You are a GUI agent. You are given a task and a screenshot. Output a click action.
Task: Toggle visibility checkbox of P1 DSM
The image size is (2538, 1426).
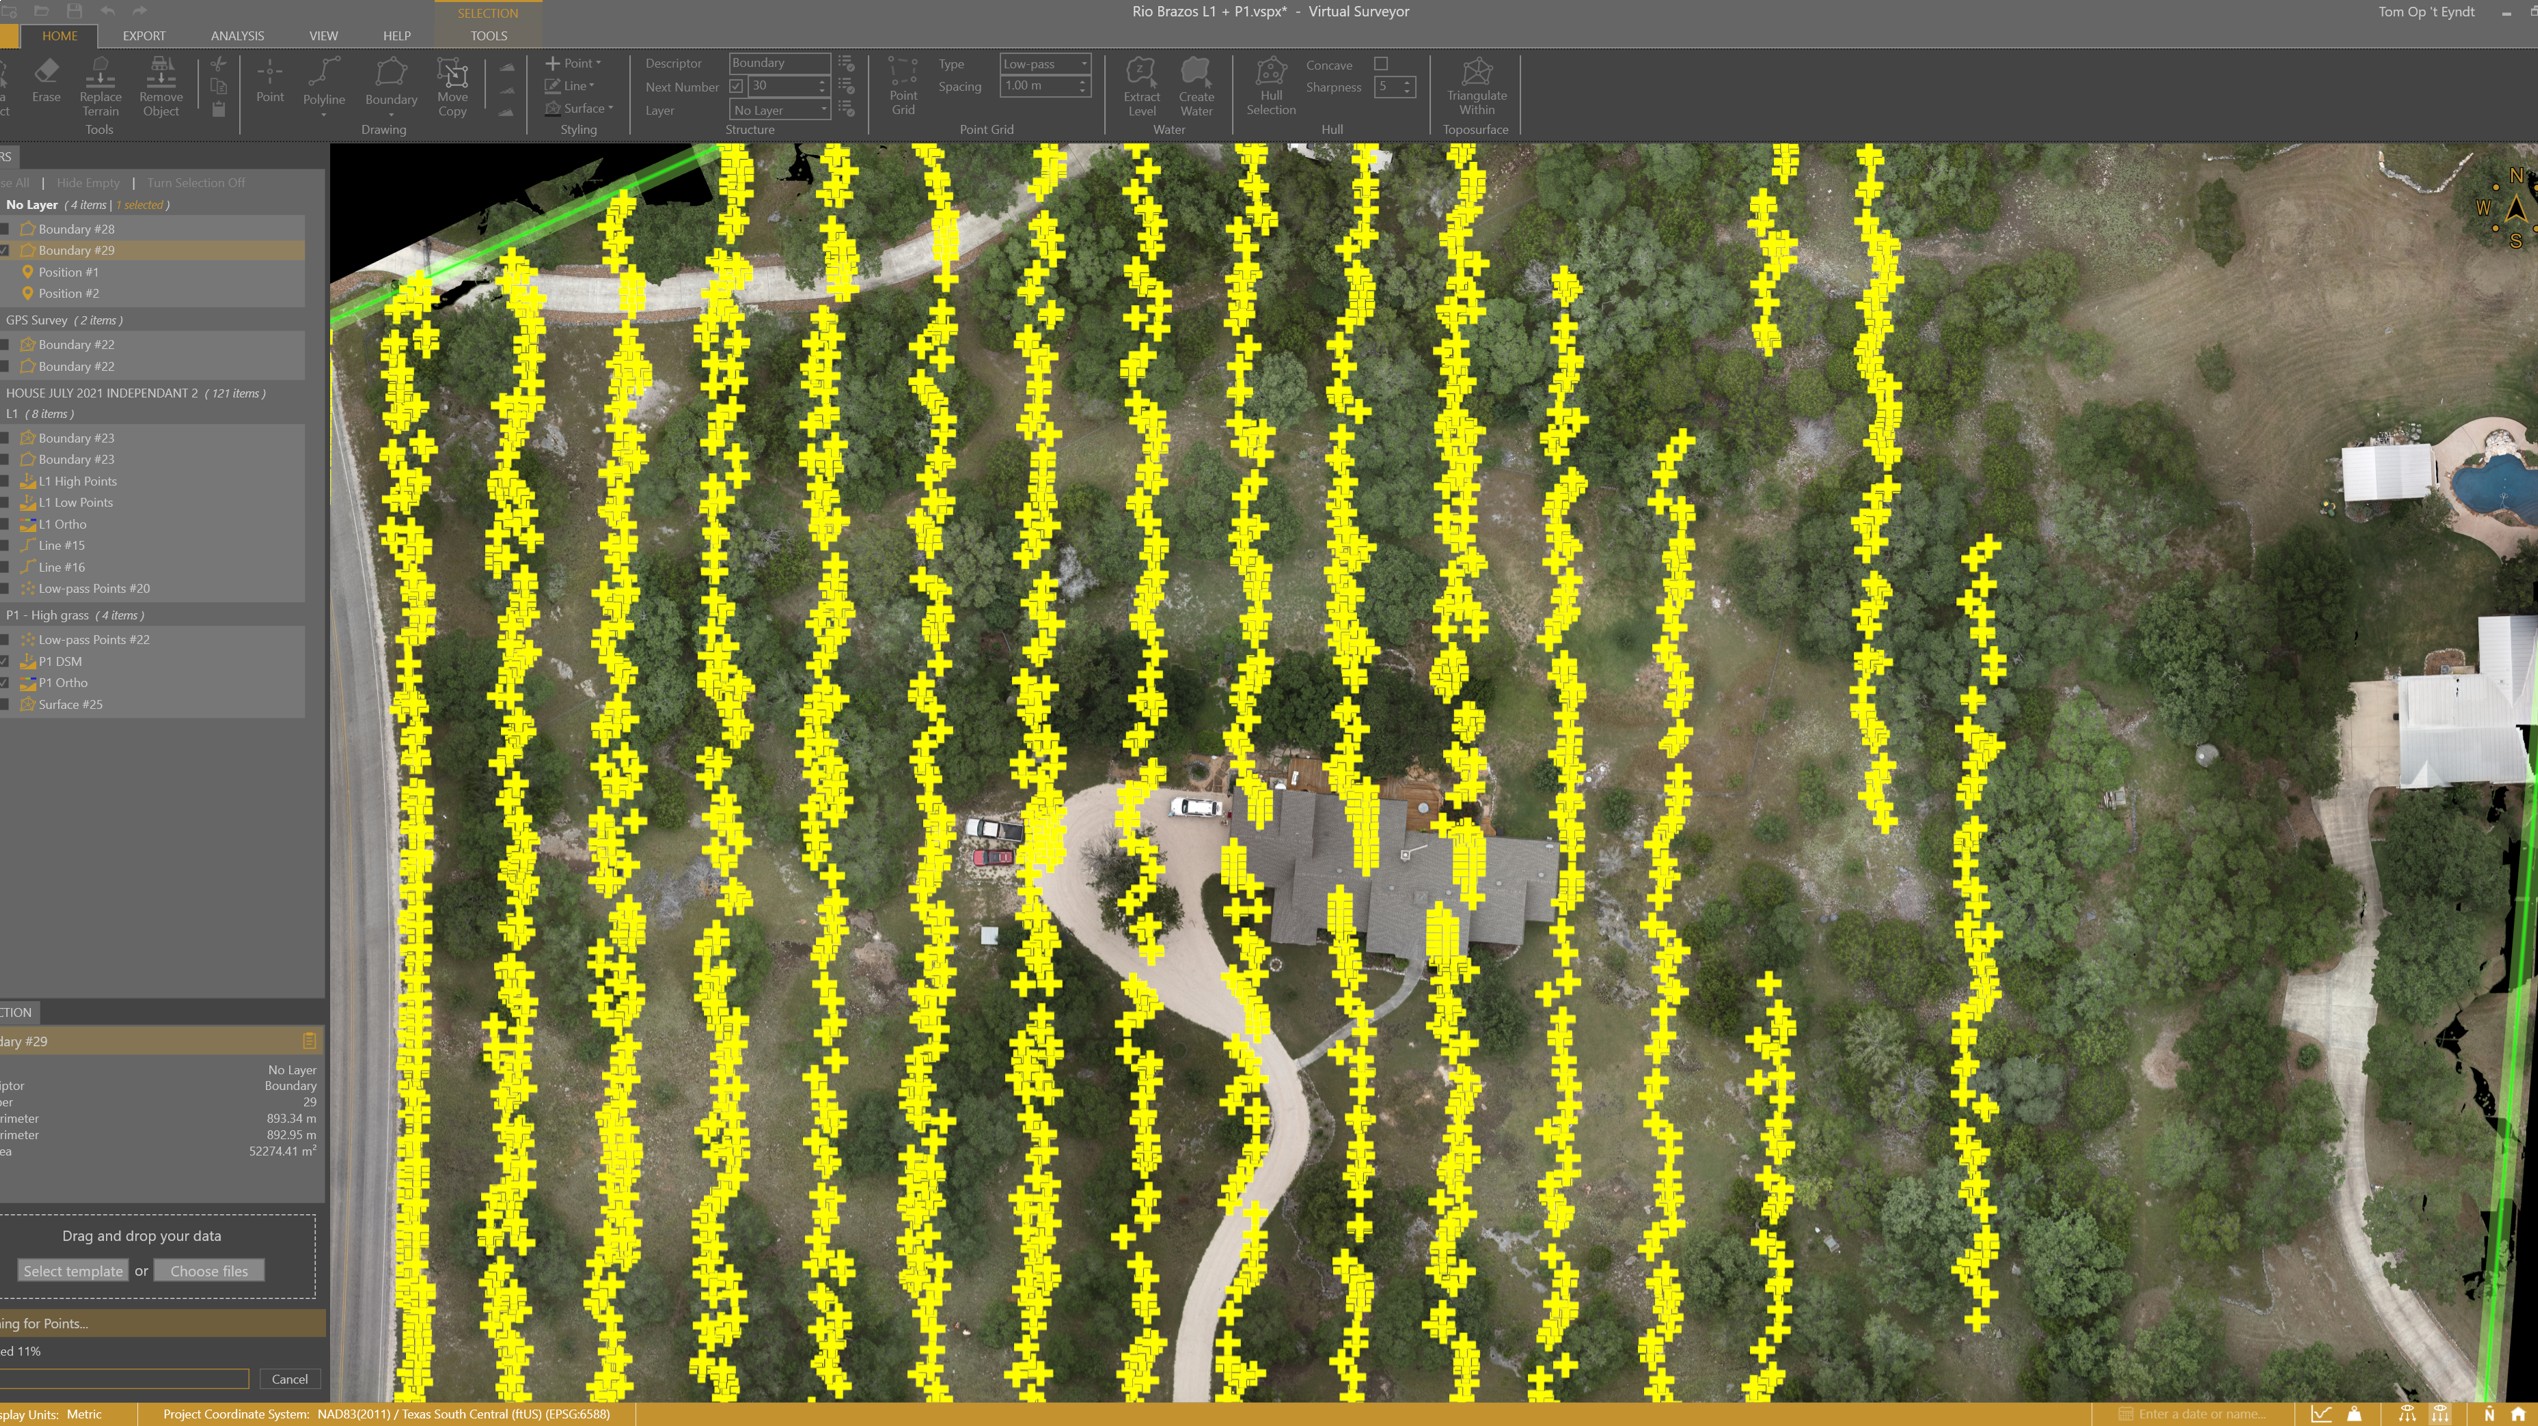coord(5,662)
